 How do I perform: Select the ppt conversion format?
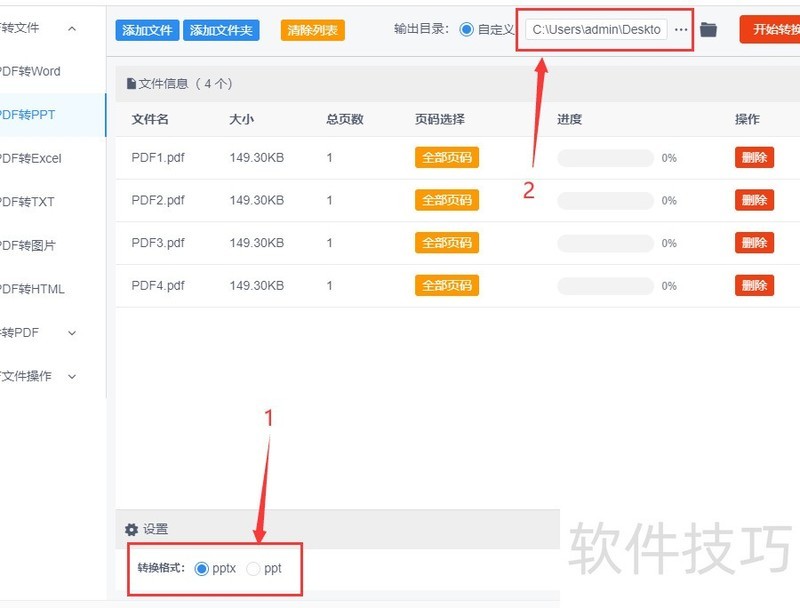click(x=252, y=569)
